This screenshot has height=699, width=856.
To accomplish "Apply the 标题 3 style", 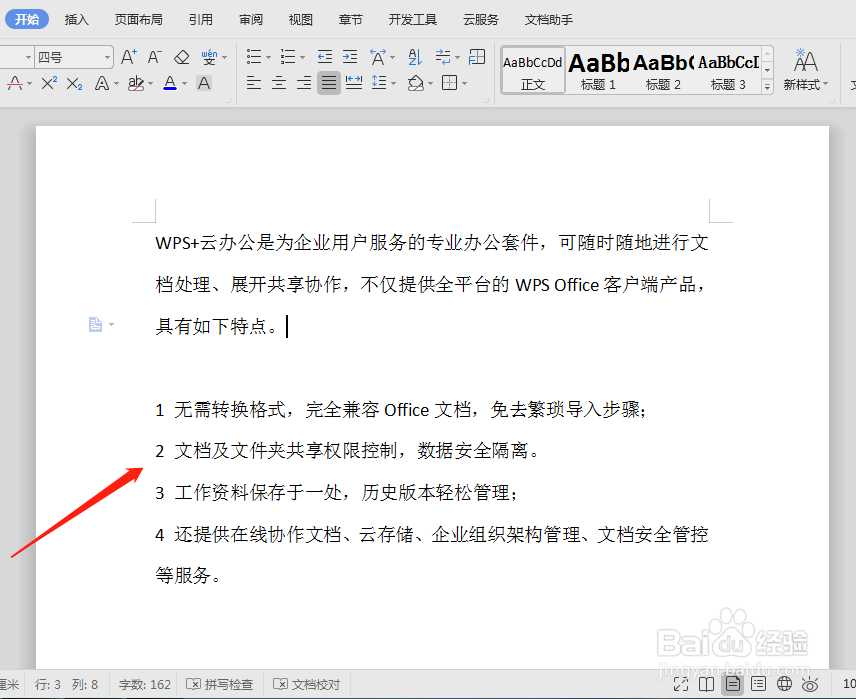I will [x=728, y=70].
